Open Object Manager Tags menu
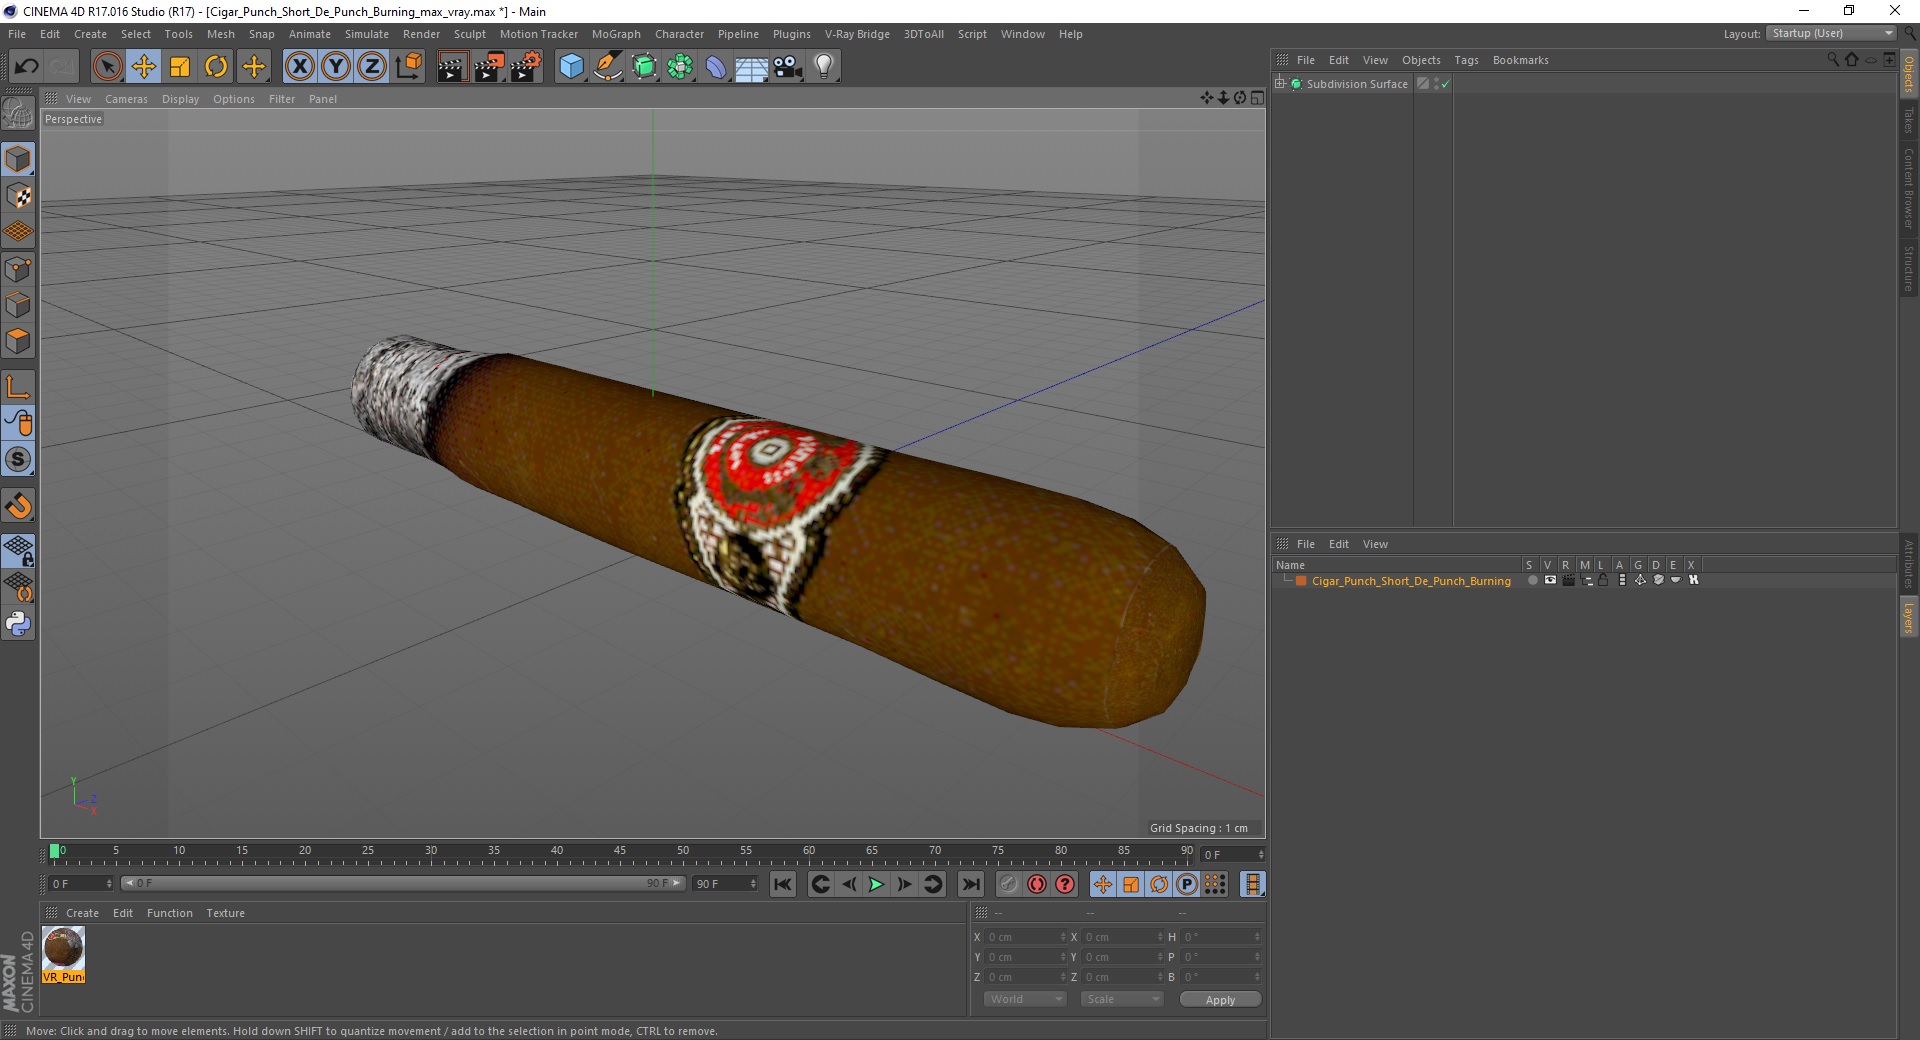This screenshot has height=1040, width=1920. coord(1466,60)
